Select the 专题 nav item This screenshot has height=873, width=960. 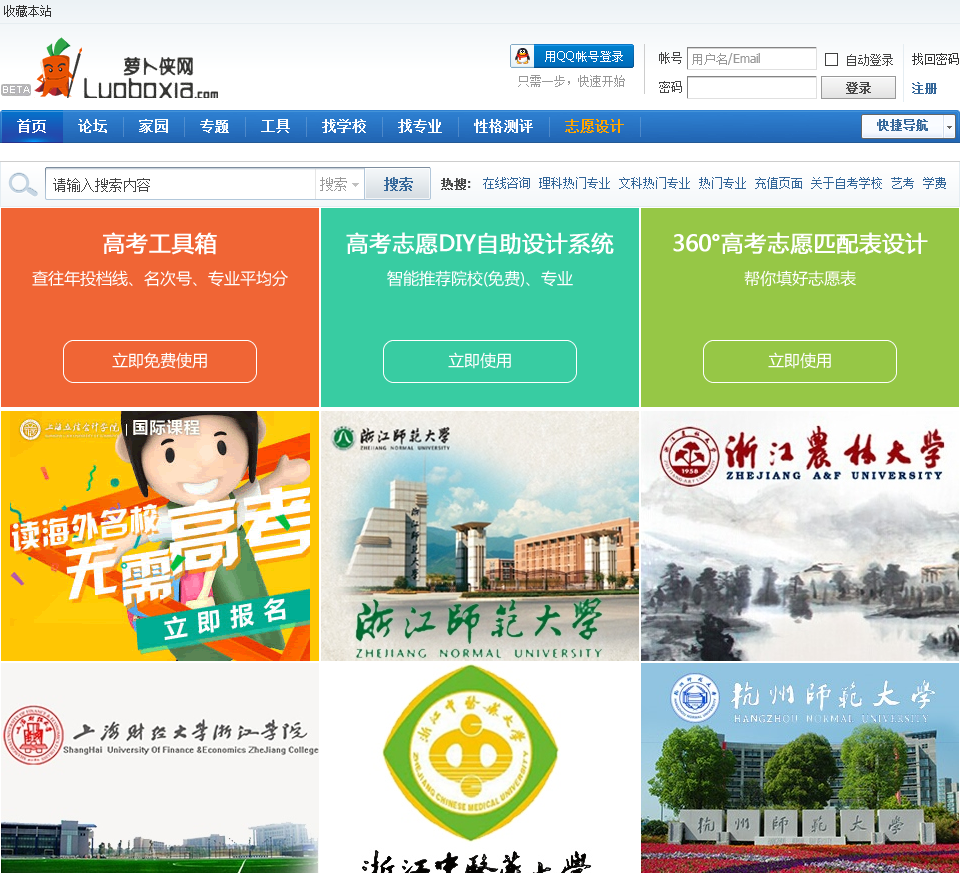214,127
